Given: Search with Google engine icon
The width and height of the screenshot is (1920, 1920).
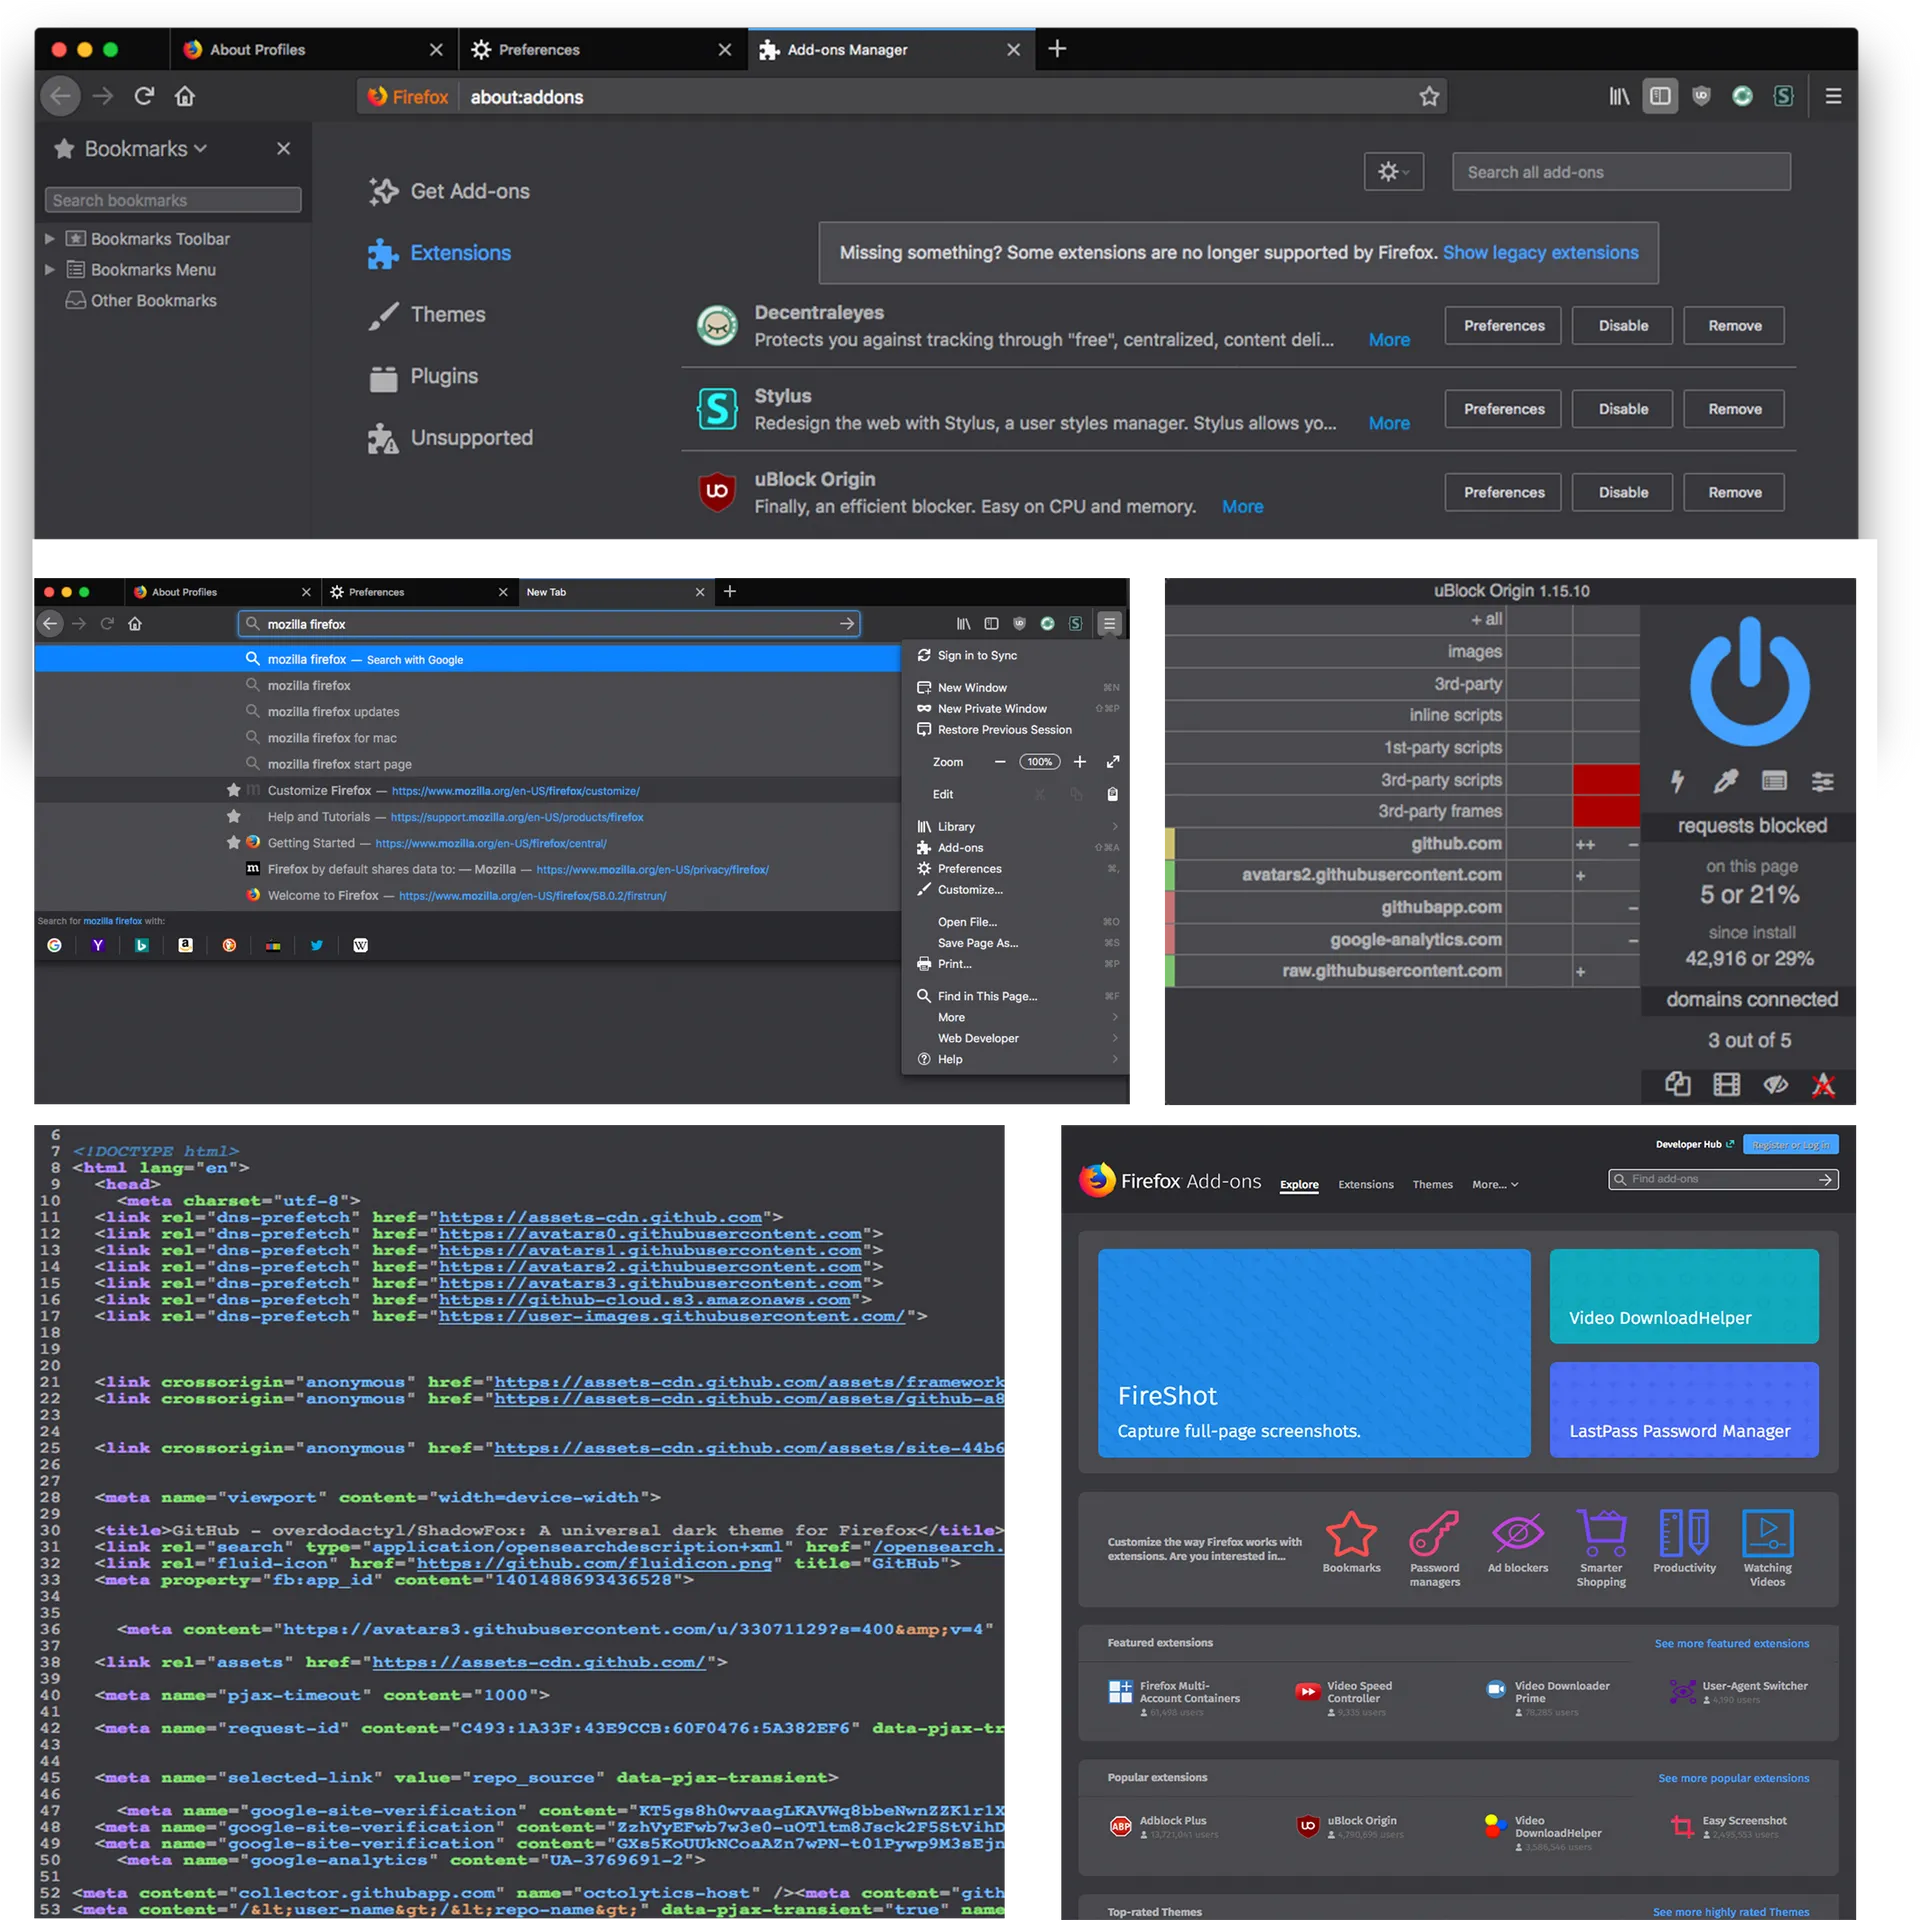Looking at the screenshot, I should [54, 945].
